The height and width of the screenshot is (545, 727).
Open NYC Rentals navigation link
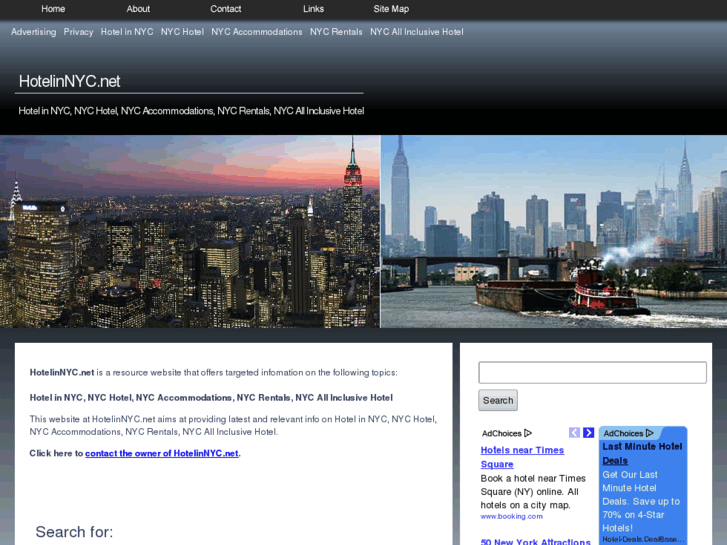[336, 32]
